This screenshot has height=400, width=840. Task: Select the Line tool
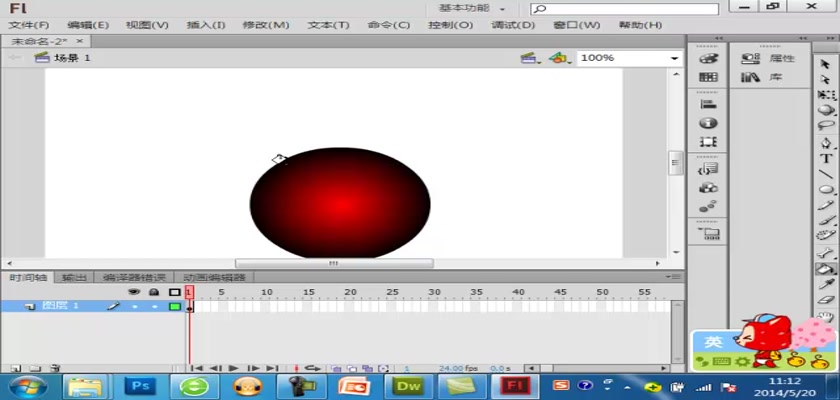[x=826, y=174]
